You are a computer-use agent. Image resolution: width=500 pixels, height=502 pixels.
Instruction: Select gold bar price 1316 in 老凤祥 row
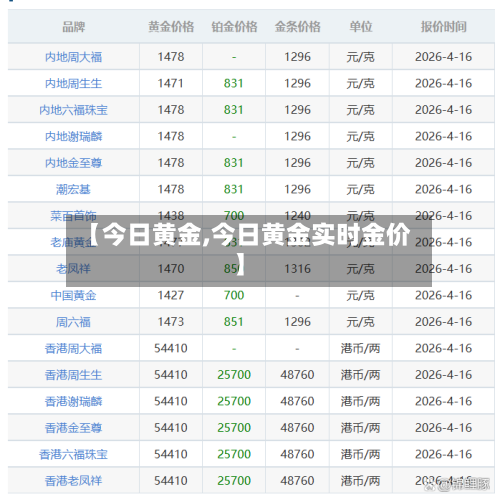pyautogui.click(x=297, y=268)
